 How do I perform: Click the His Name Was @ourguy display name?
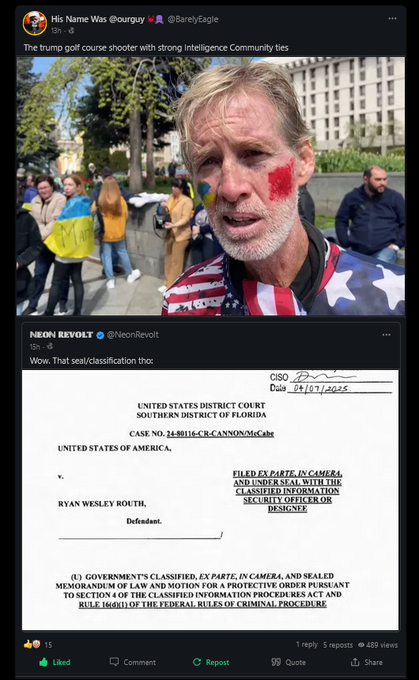(x=98, y=19)
